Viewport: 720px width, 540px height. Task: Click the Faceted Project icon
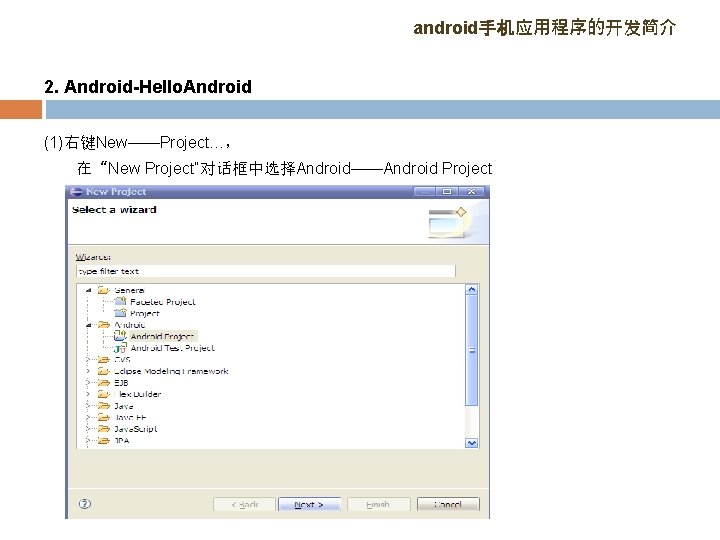point(120,301)
